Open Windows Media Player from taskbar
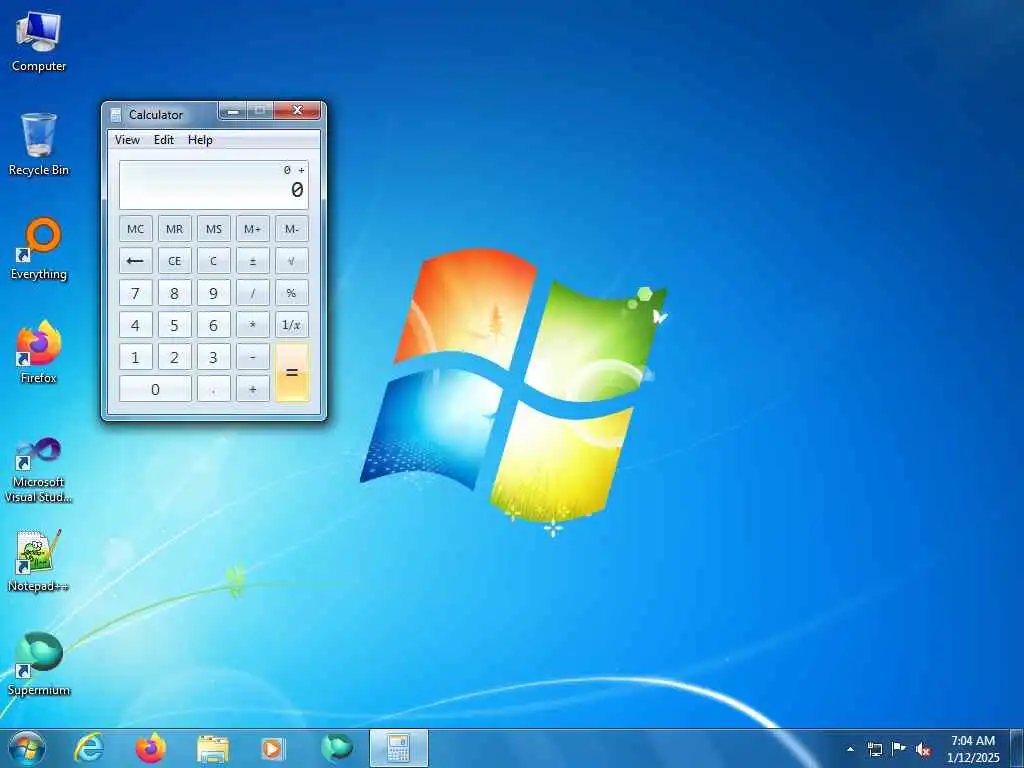The width and height of the screenshot is (1024, 768). (x=272, y=748)
